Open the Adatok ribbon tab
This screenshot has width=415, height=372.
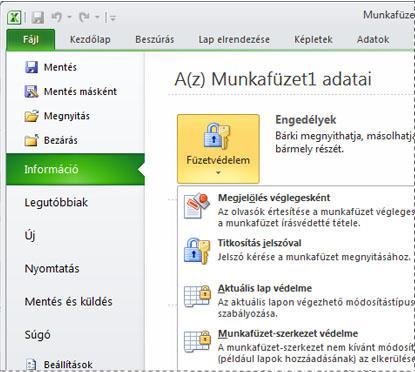(x=373, y=40)
